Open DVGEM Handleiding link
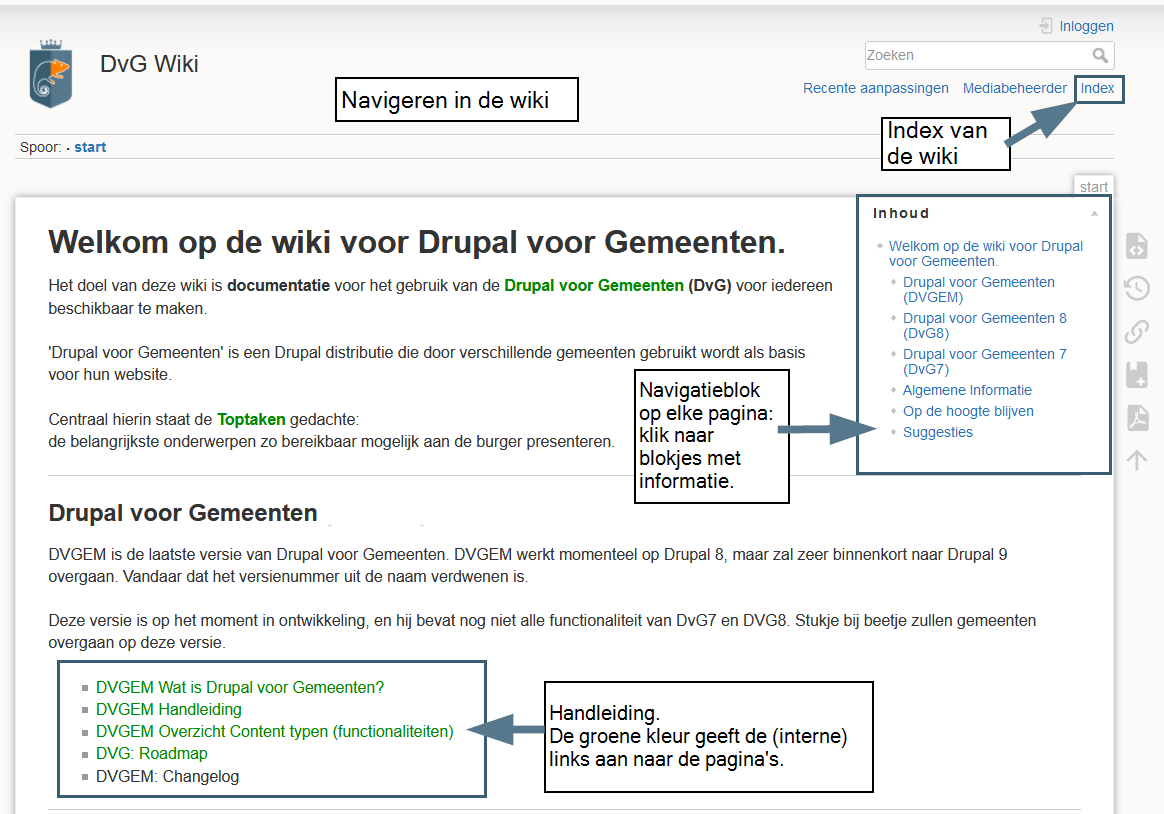This screenshot has height=814, width=1164. click(169, 710)
